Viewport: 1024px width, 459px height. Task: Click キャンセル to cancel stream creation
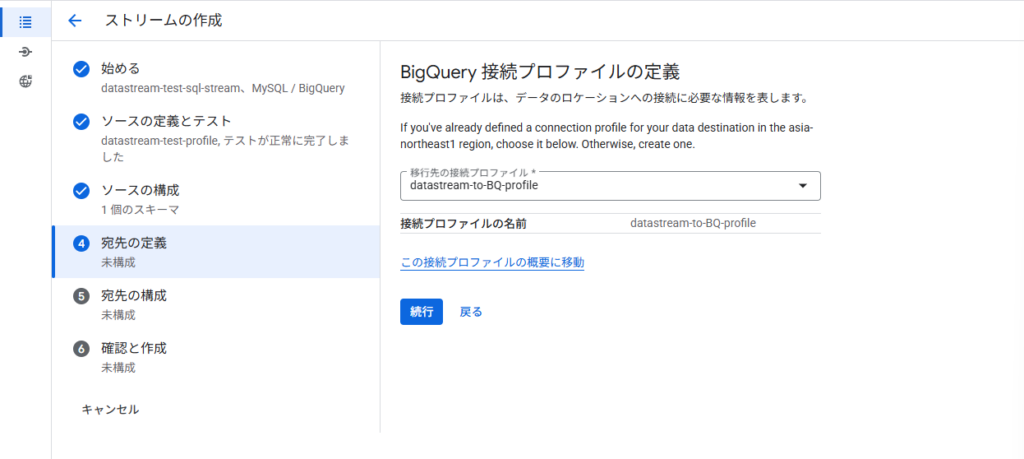pyautogui.click(x=110, y=409)
